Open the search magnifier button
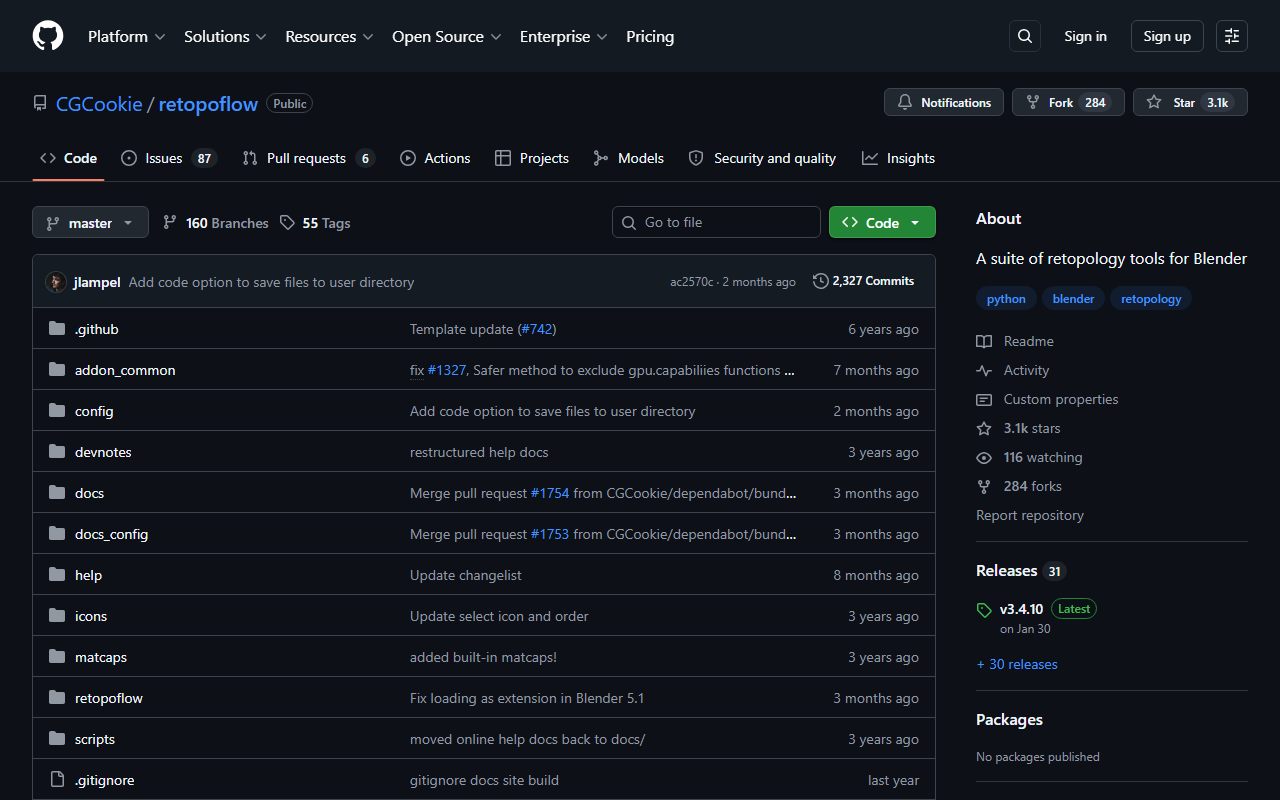1280x800 pixels. click(1025, 36)
